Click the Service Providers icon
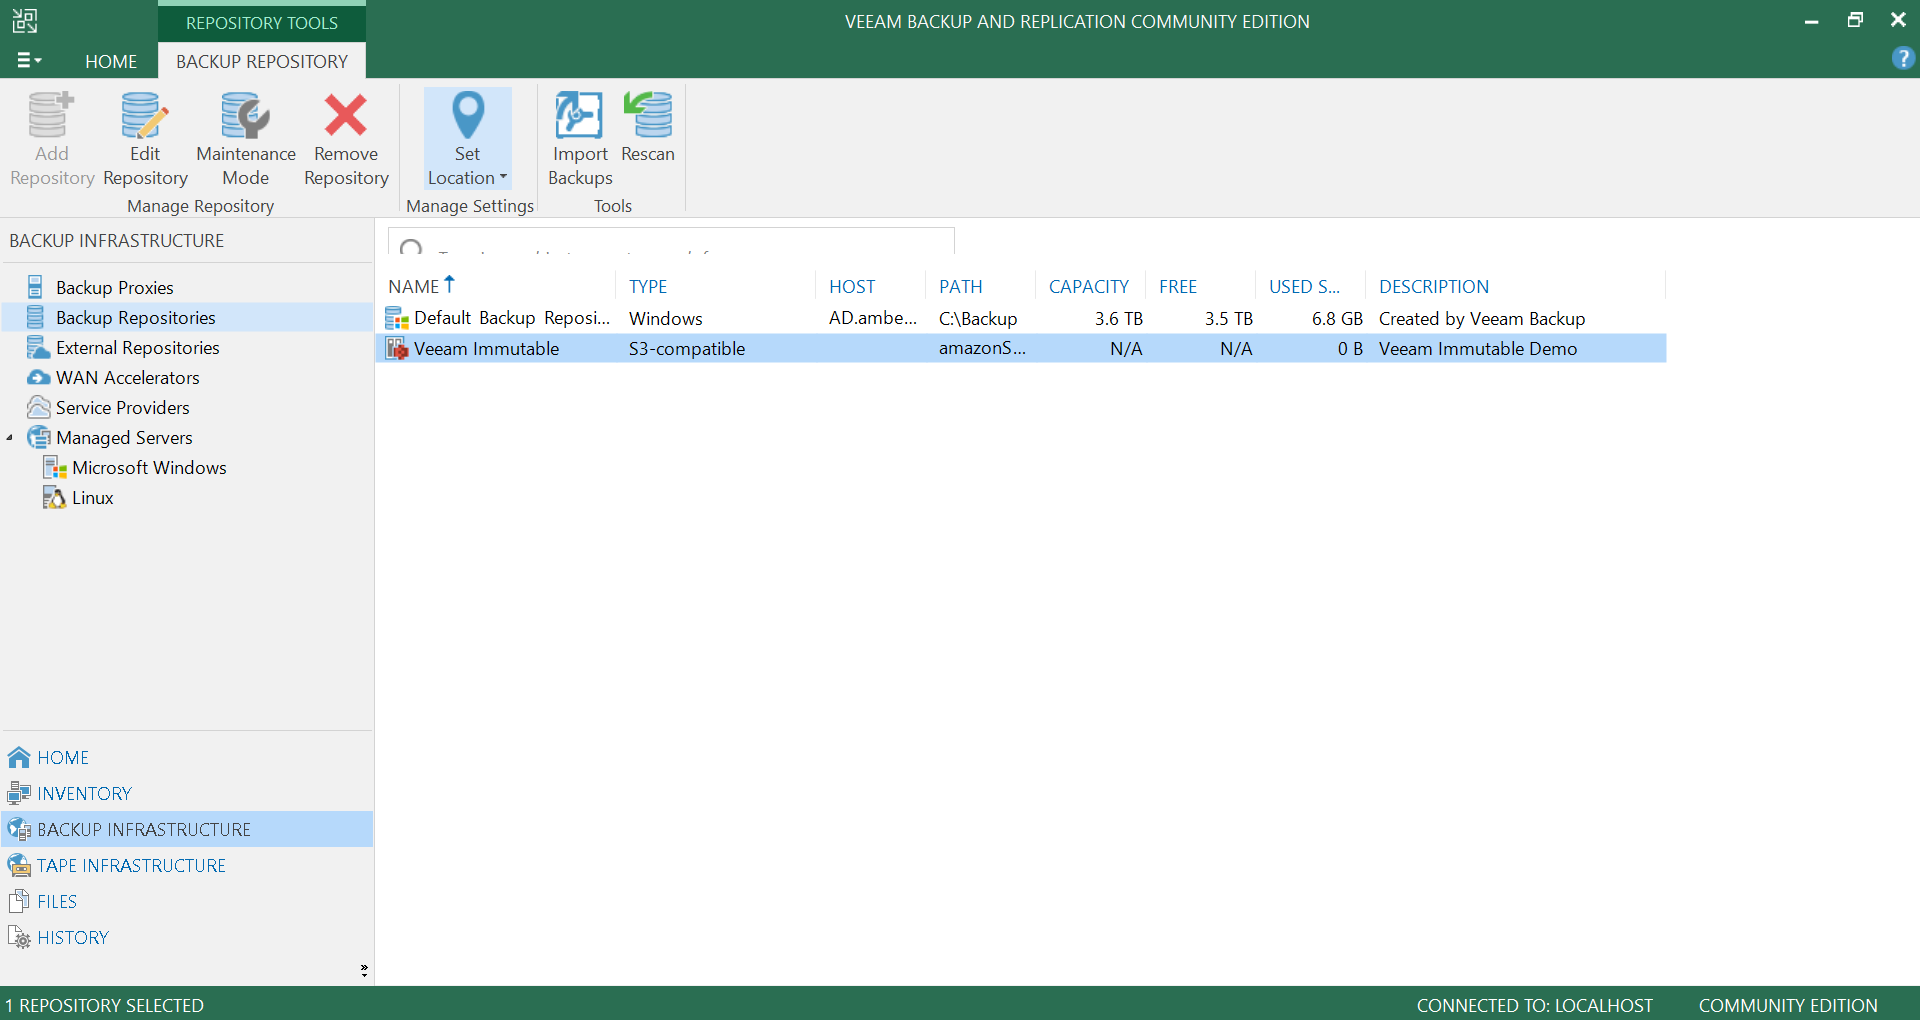This screenshot has width=1920, height=1020. point(38,407)
